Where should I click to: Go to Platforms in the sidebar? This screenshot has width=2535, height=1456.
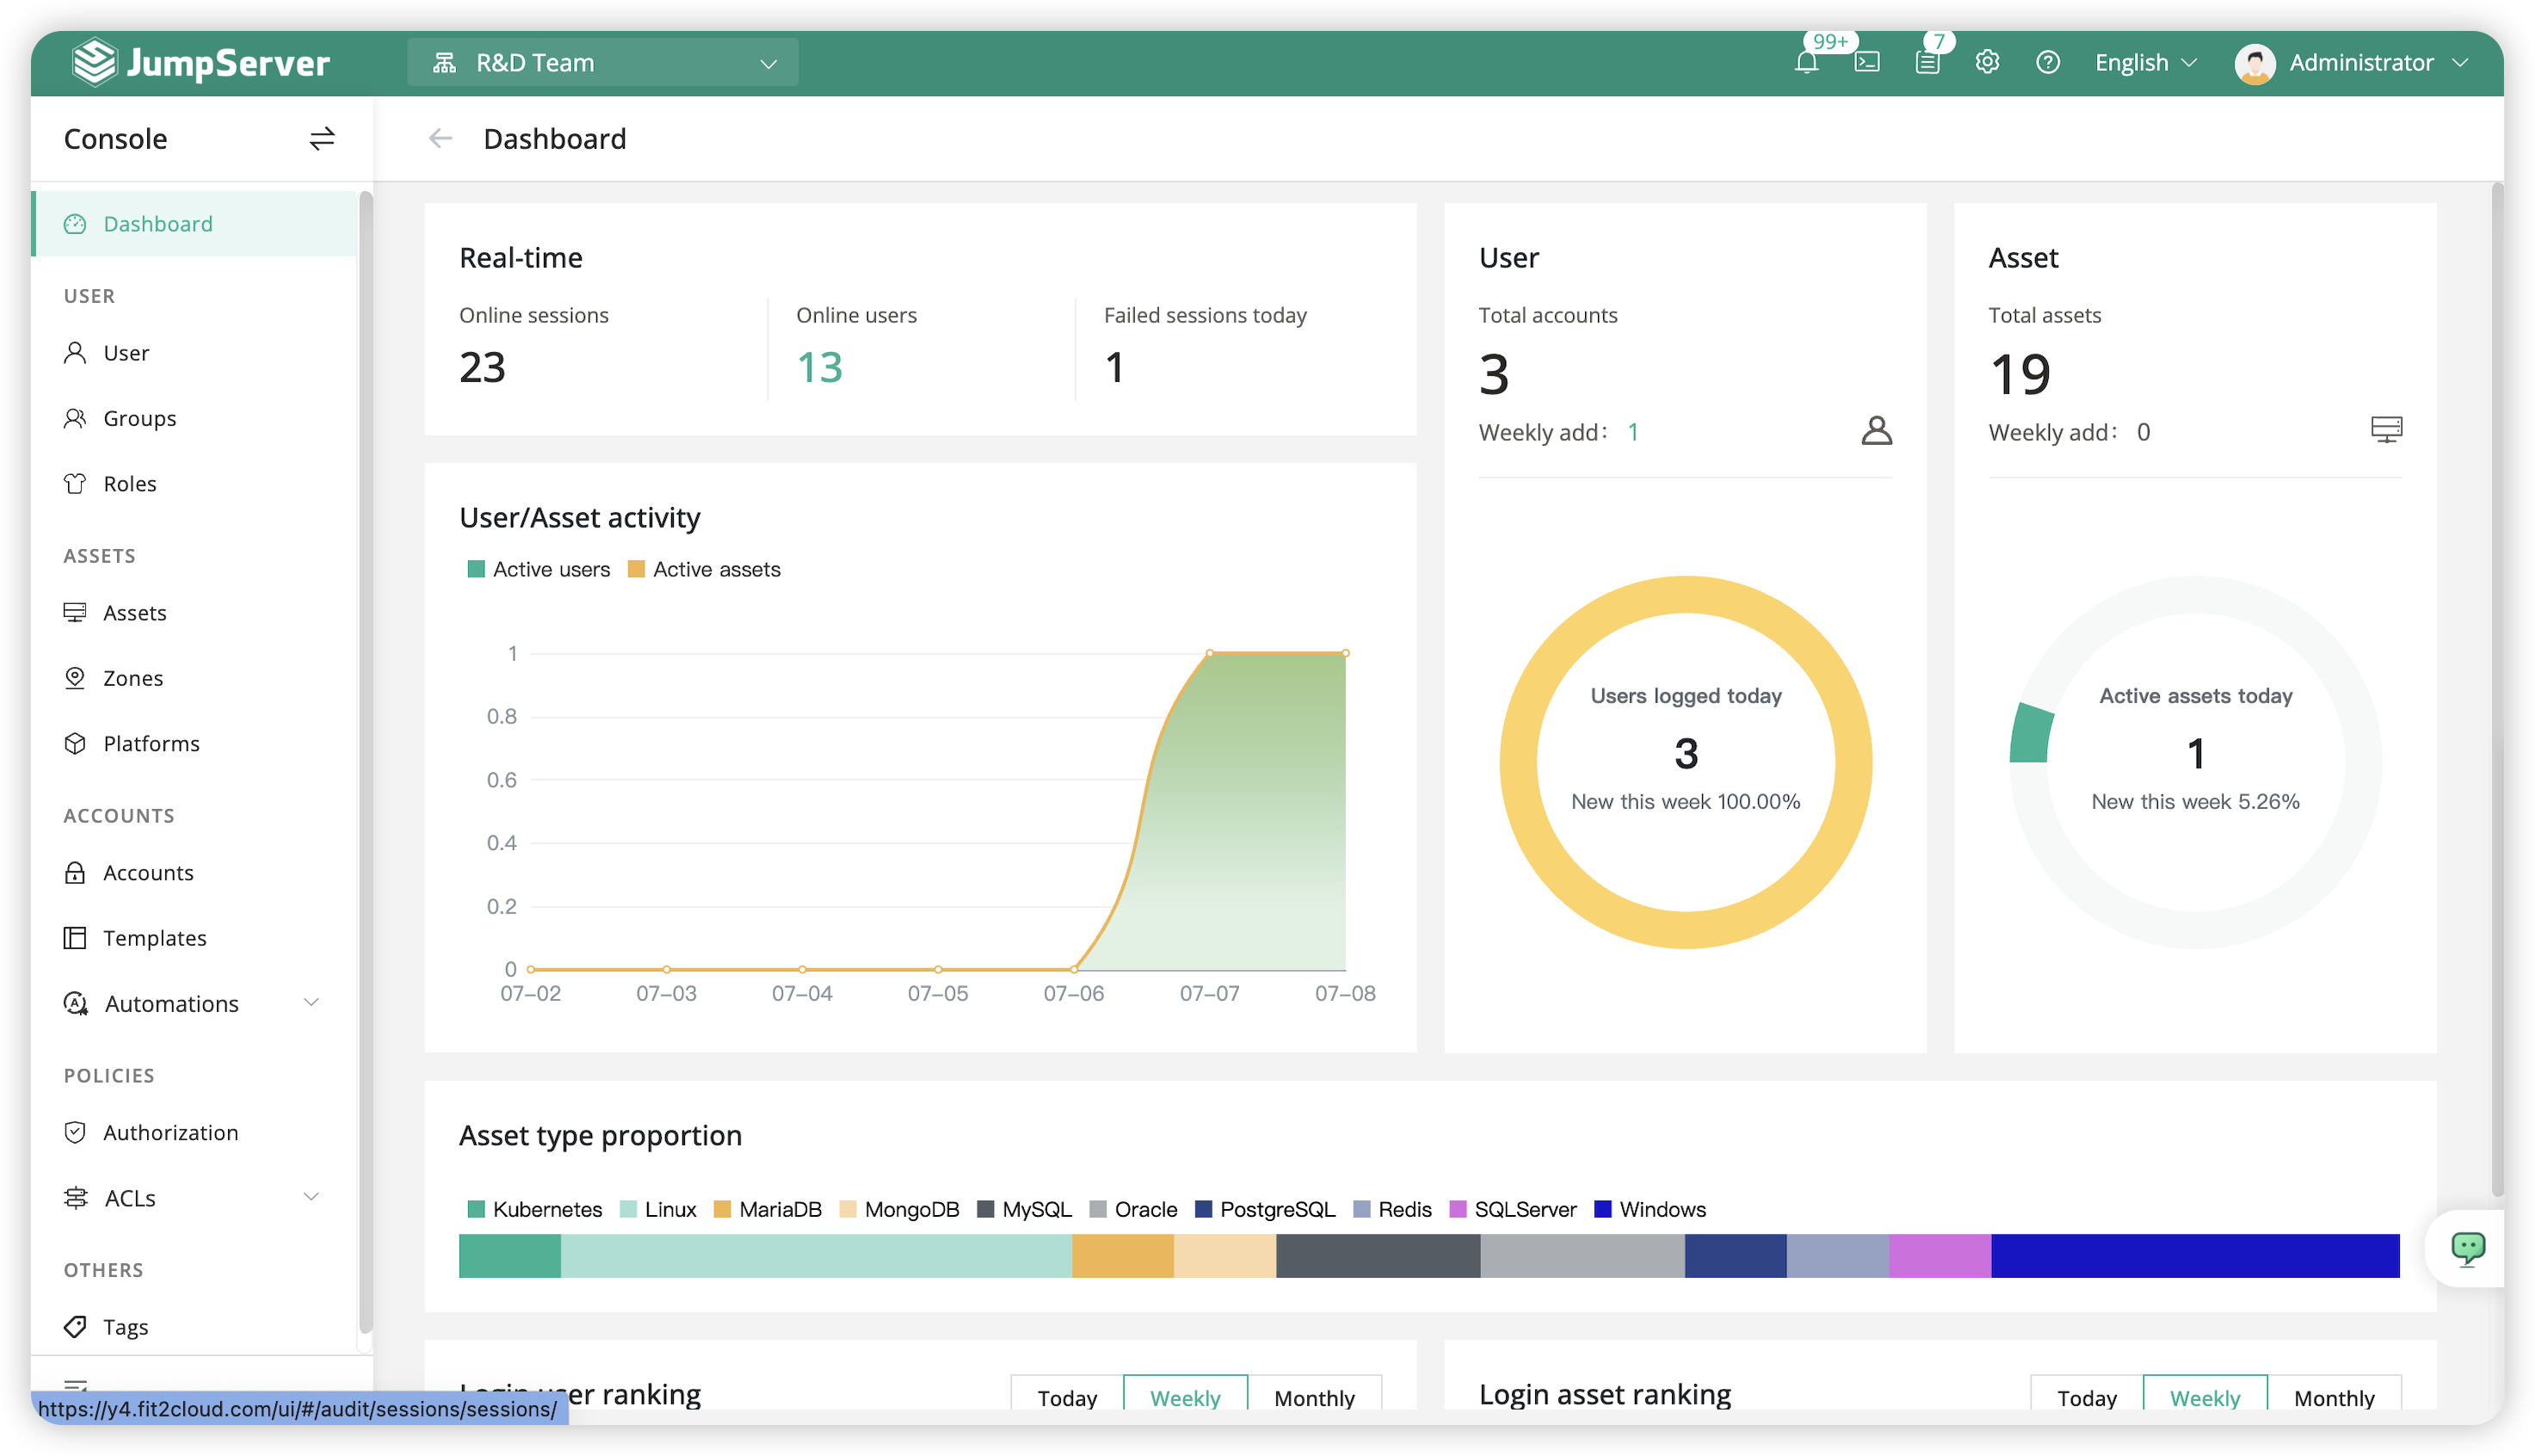(x=151, y=743)
